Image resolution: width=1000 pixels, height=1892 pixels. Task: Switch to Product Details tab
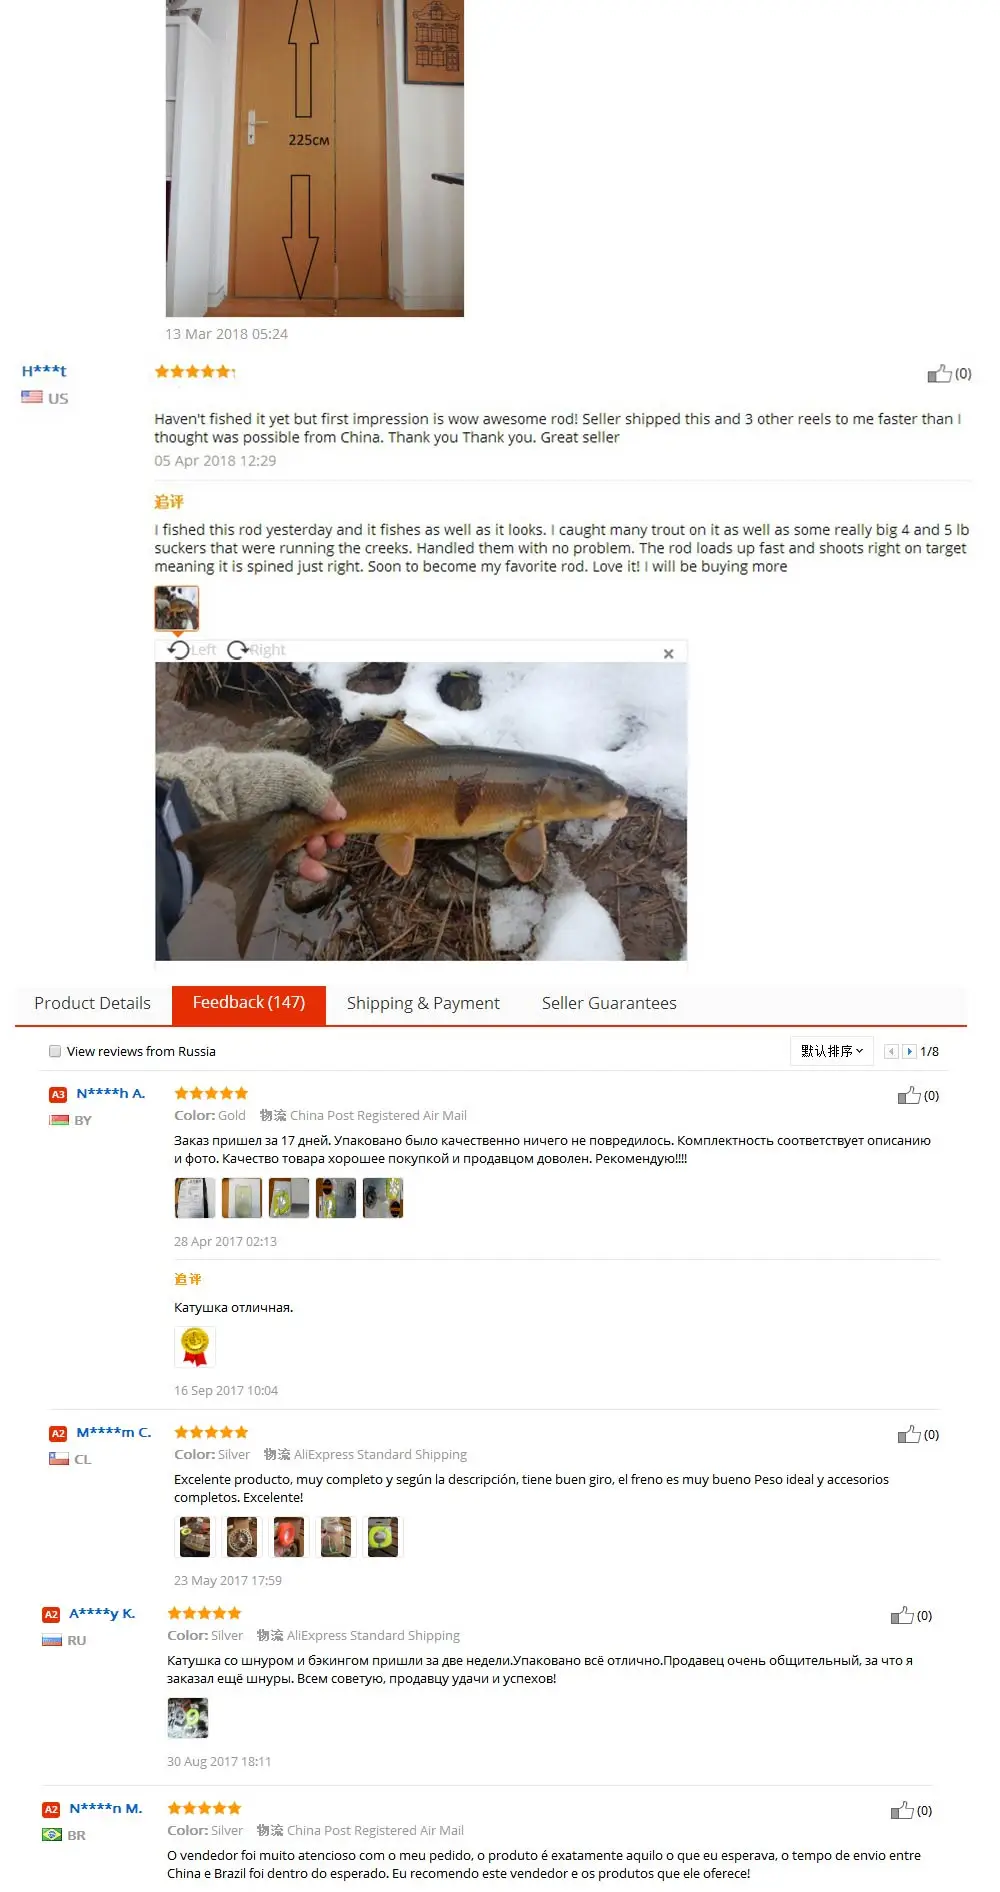pyautogui.click(x=92, y=1003)
